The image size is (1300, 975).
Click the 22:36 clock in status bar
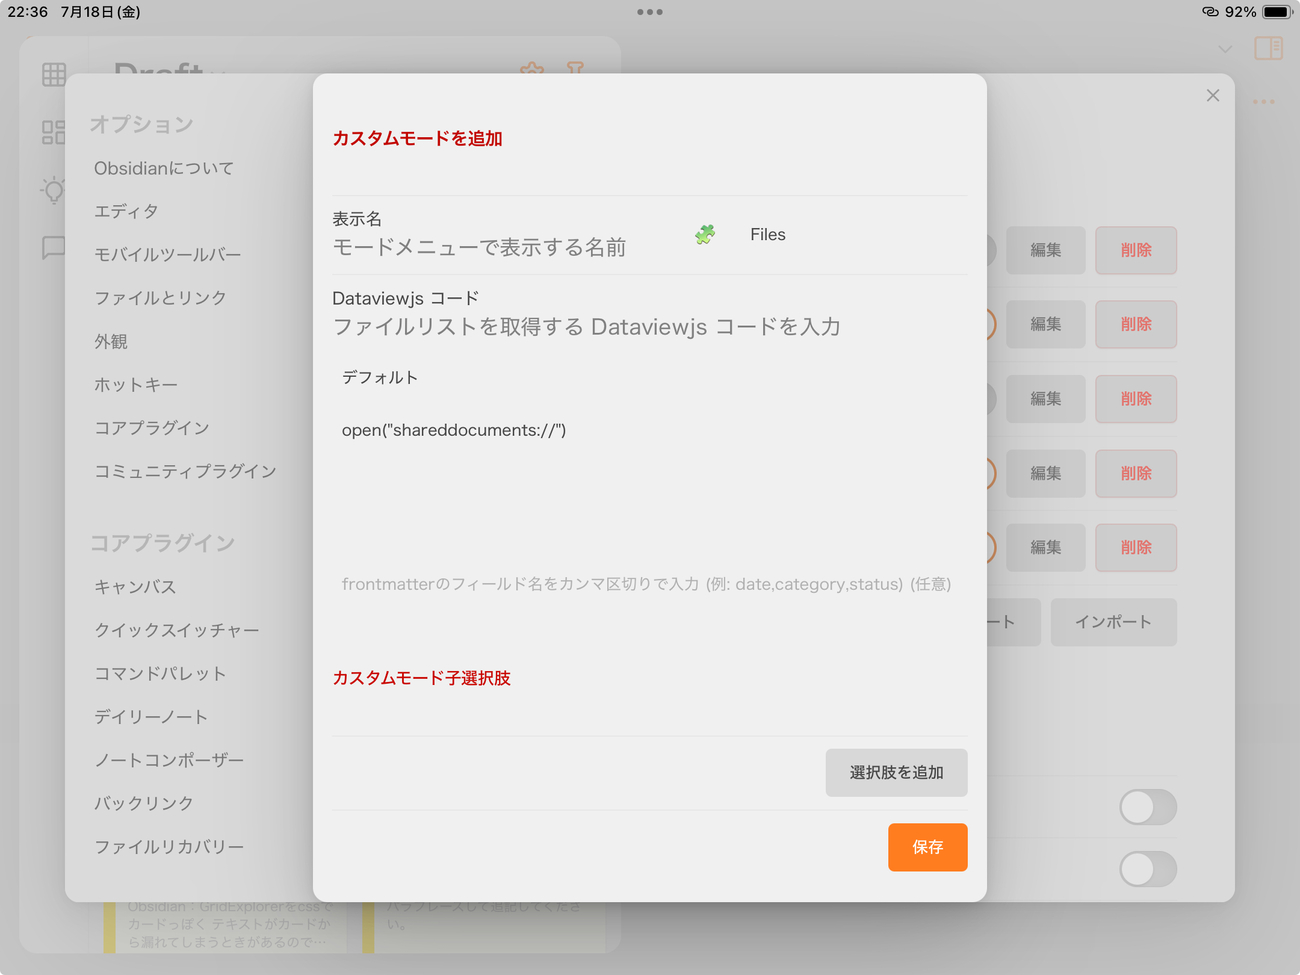coord(28,12)
